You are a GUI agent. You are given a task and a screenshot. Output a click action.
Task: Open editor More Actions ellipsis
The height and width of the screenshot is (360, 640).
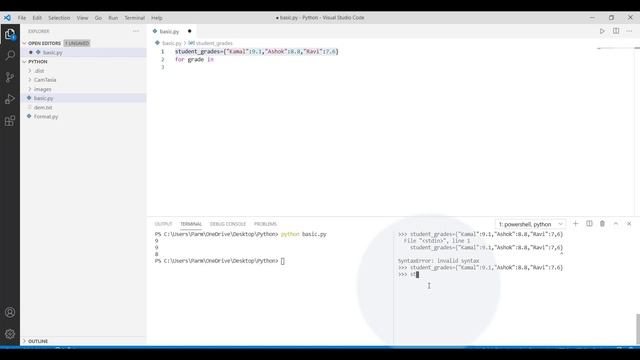click(629, 31)
